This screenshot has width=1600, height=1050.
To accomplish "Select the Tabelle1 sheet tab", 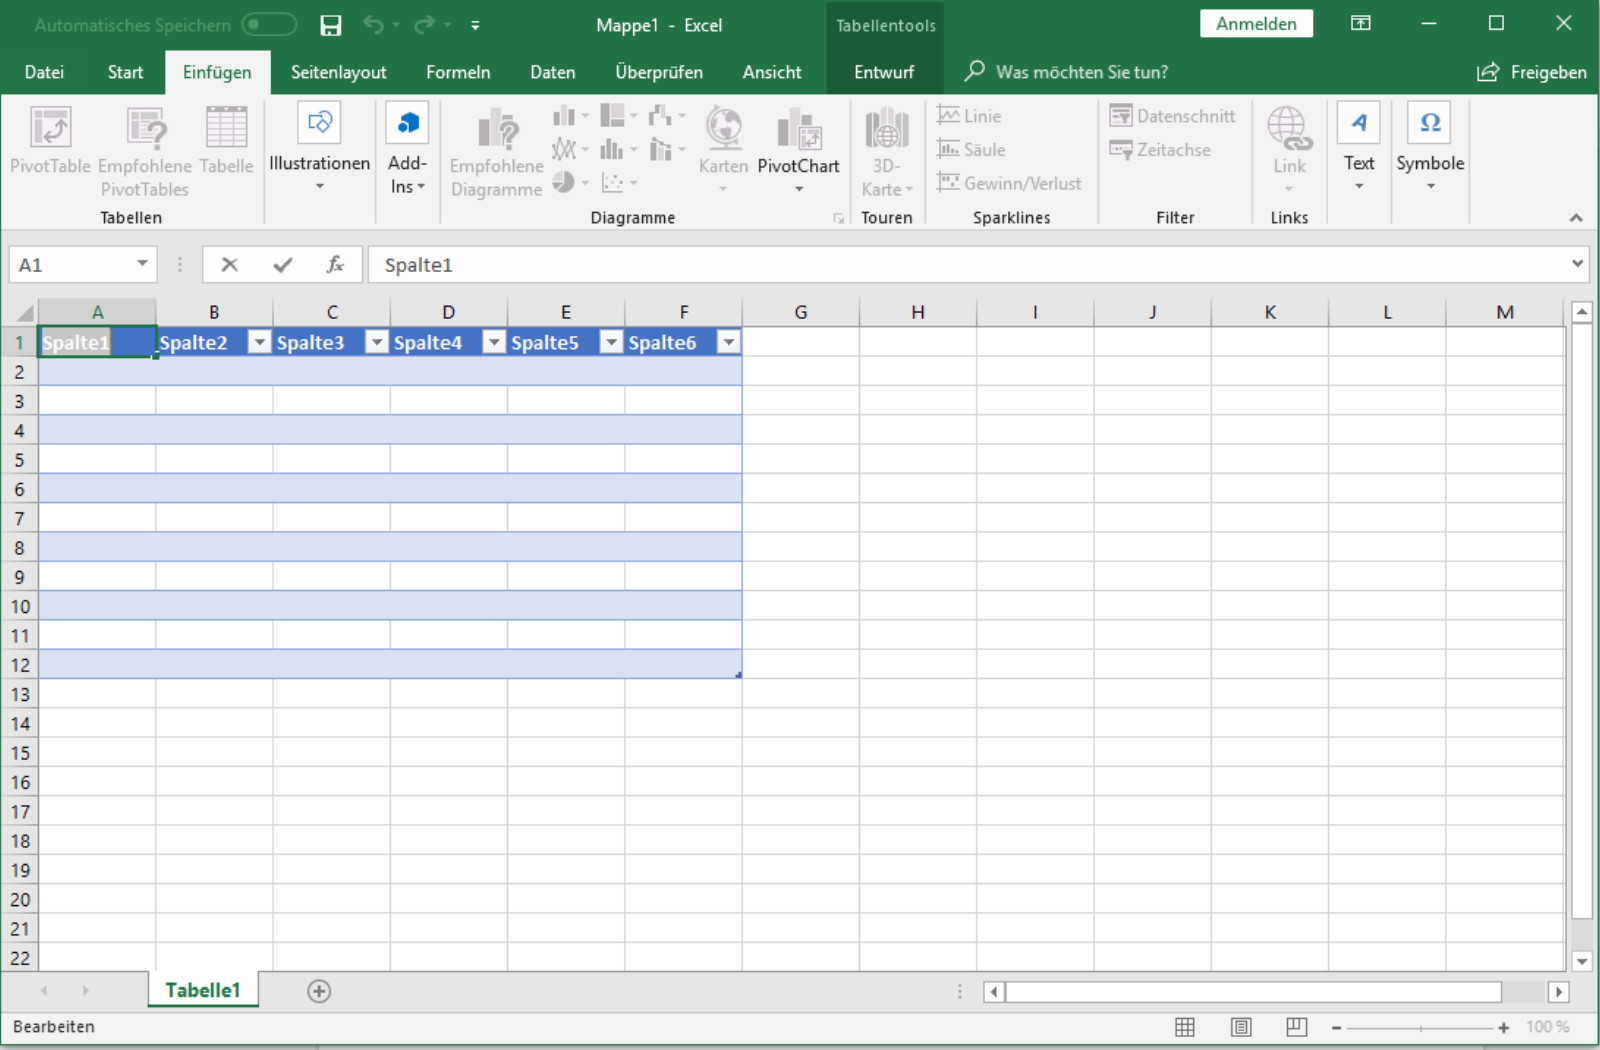I will (x=202, y=990).
